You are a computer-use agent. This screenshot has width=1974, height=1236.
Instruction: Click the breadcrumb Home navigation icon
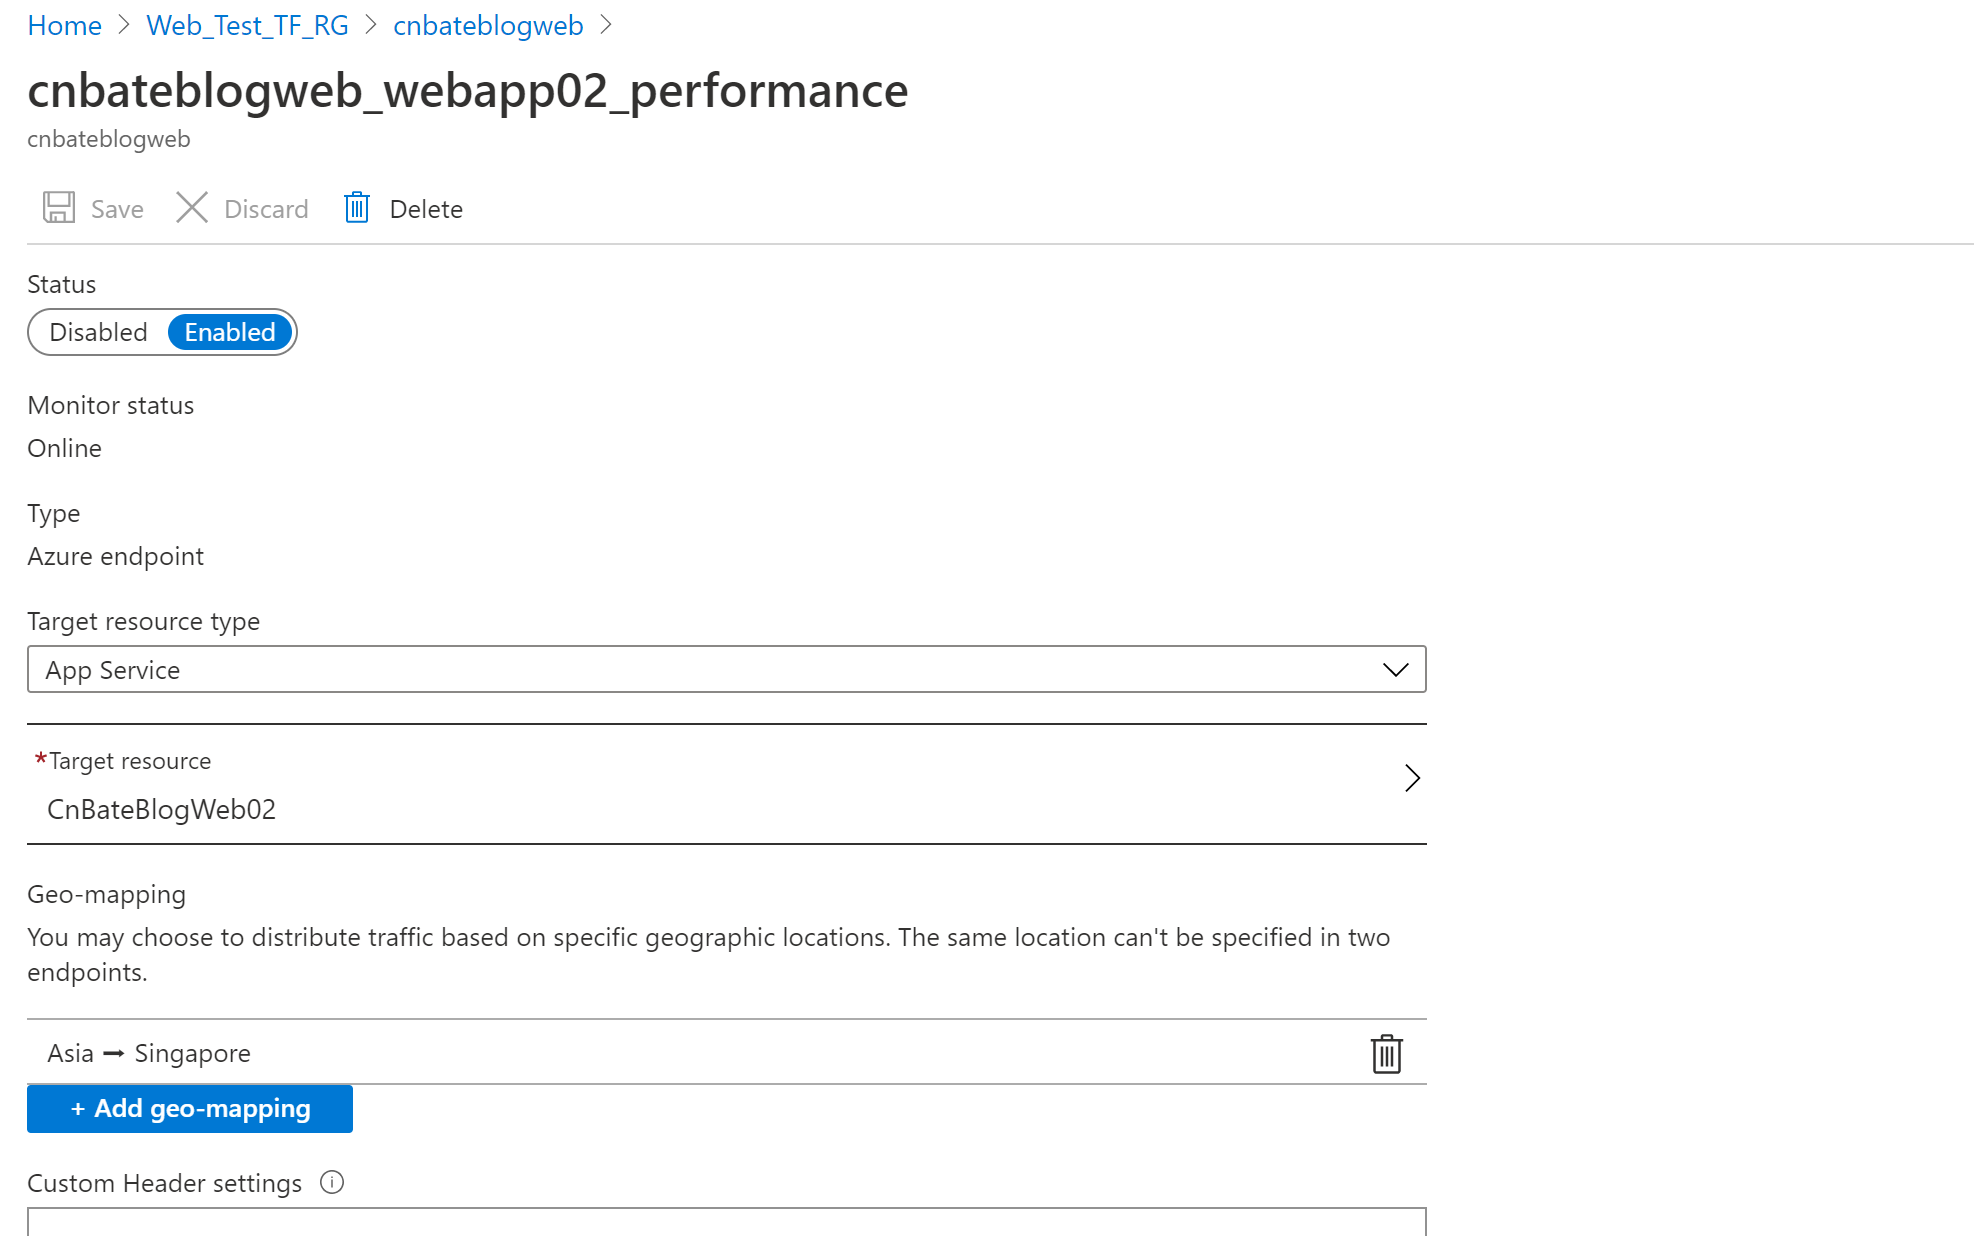pyautogui.click(x=63, y=24)
